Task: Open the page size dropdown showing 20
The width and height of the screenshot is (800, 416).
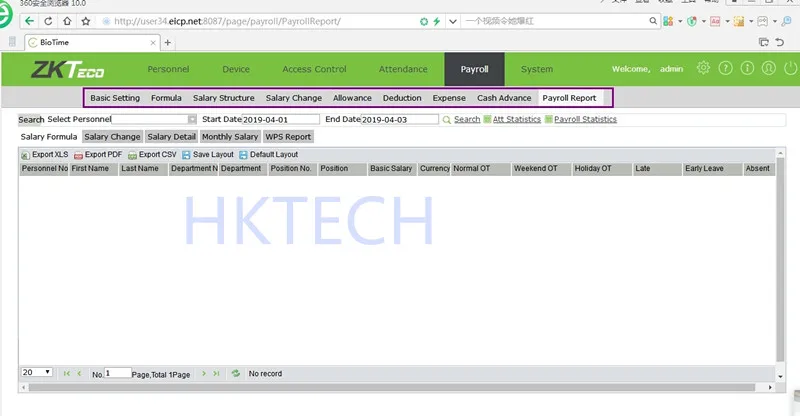Action: [37, 373]
